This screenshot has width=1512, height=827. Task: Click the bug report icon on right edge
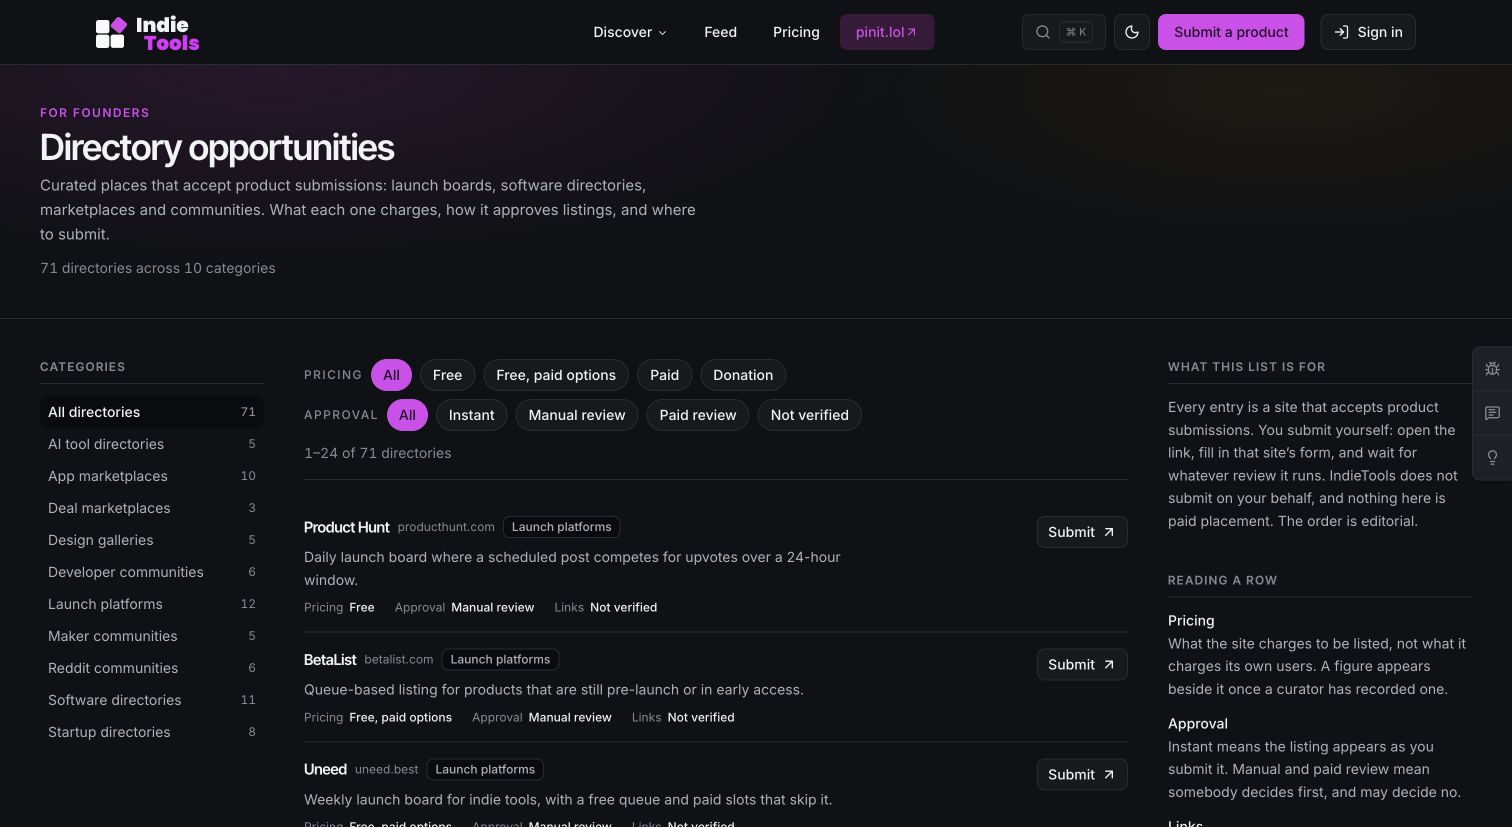pyautogui.click(x=1492, y=369)
